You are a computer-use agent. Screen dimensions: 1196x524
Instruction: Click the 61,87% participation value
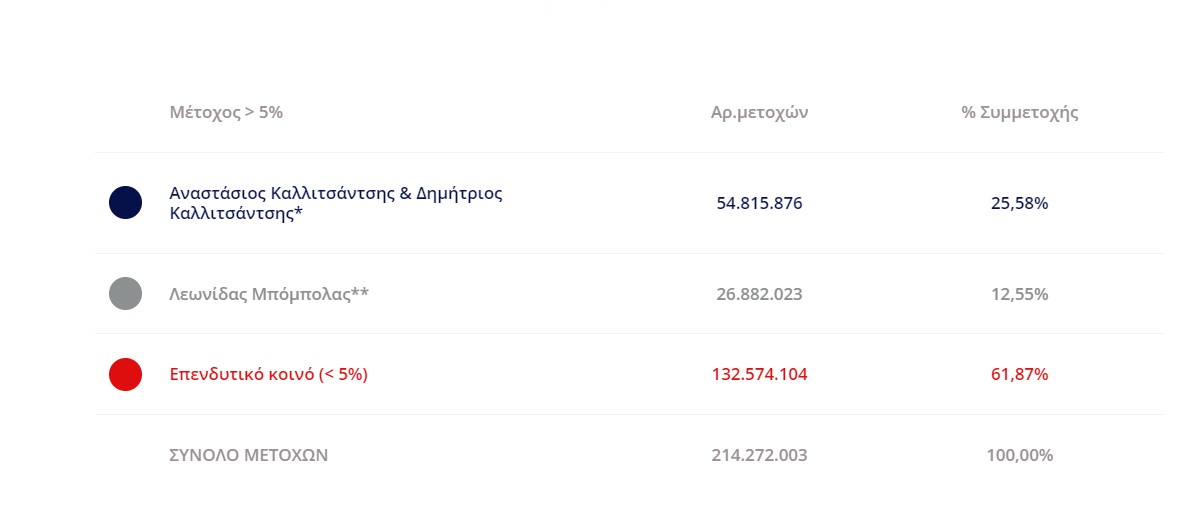1019,374
